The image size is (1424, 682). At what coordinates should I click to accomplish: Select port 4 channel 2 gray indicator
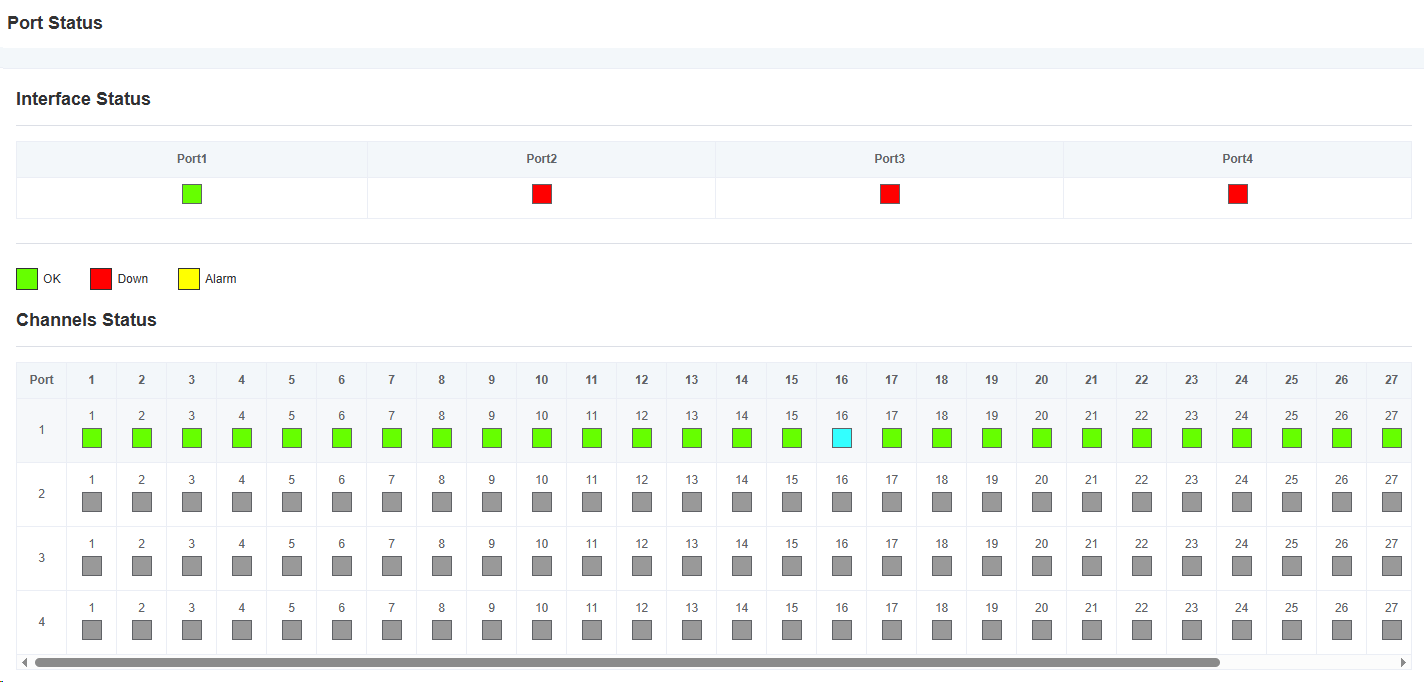(142, 630)
